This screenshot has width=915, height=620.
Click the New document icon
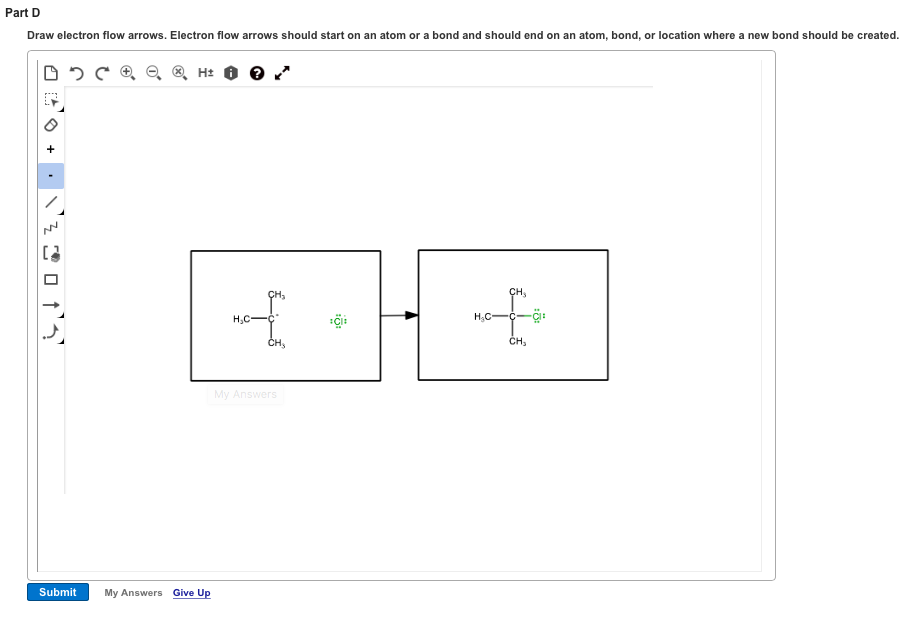pos(51,73)
